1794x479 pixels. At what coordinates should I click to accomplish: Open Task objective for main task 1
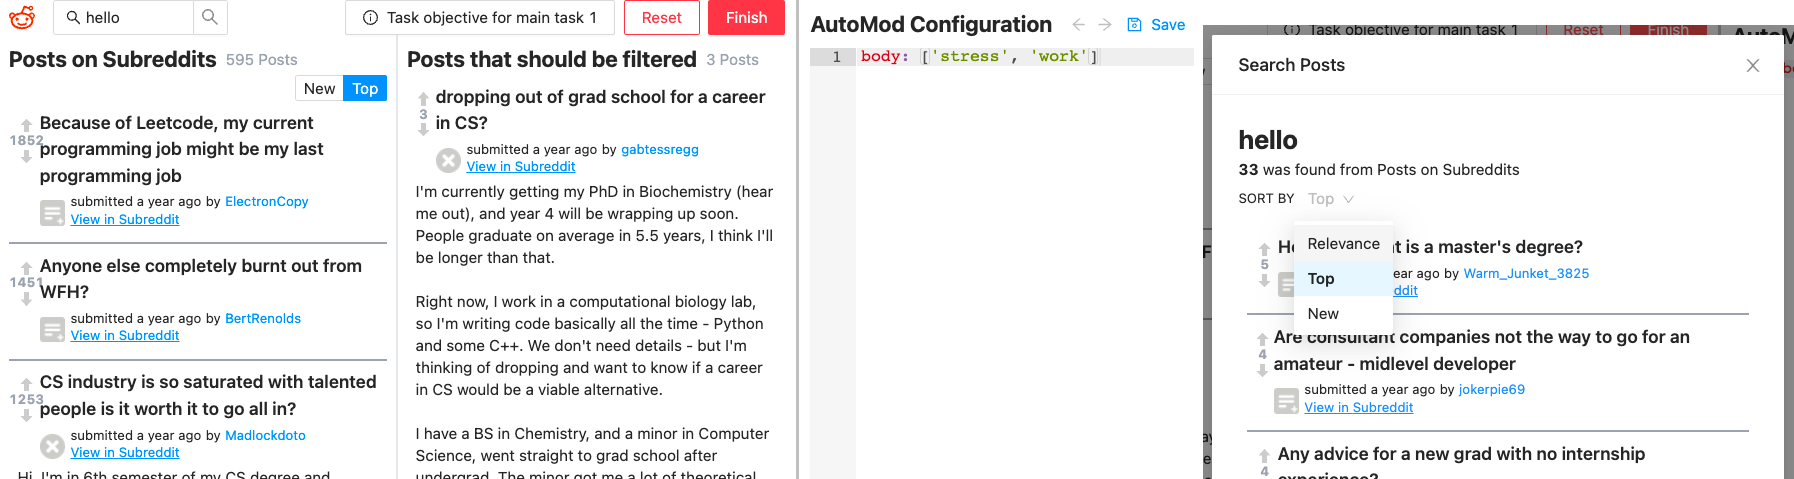point(480,18)
